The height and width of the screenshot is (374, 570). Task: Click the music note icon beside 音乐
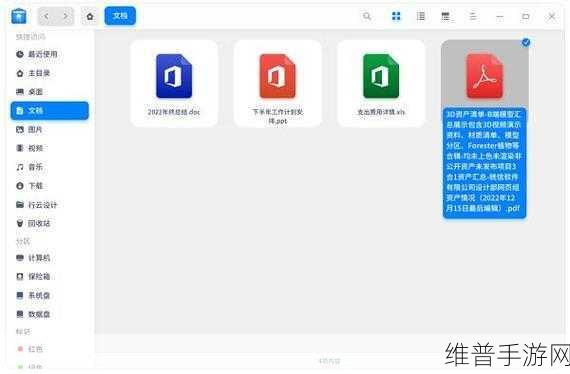click(20, 167)
